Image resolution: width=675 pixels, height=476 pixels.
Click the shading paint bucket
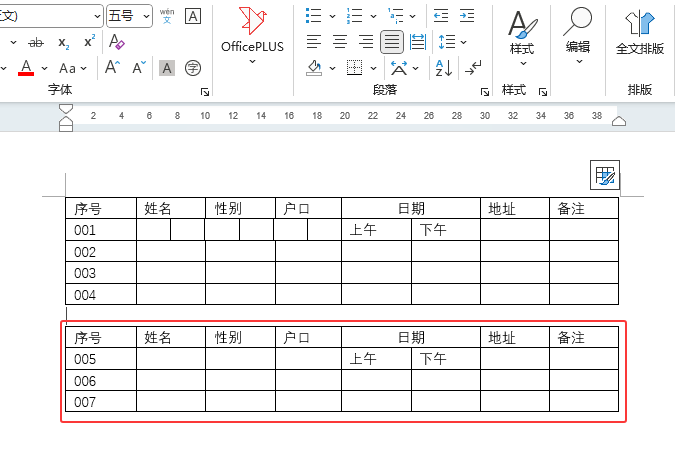click(x=314, y=68)
